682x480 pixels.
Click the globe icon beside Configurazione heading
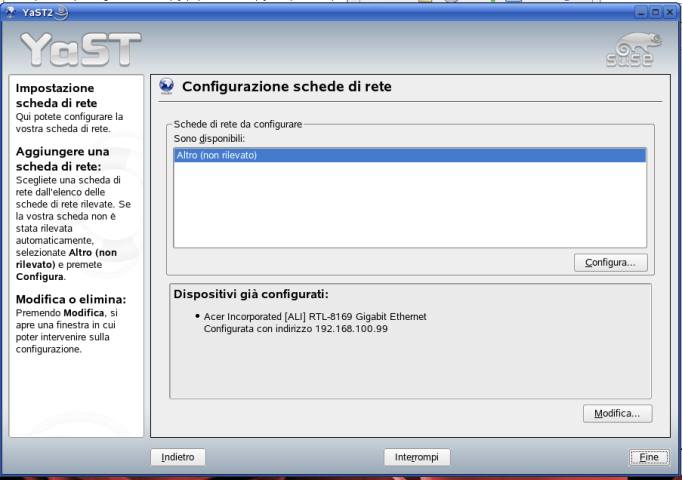point(166,86)
